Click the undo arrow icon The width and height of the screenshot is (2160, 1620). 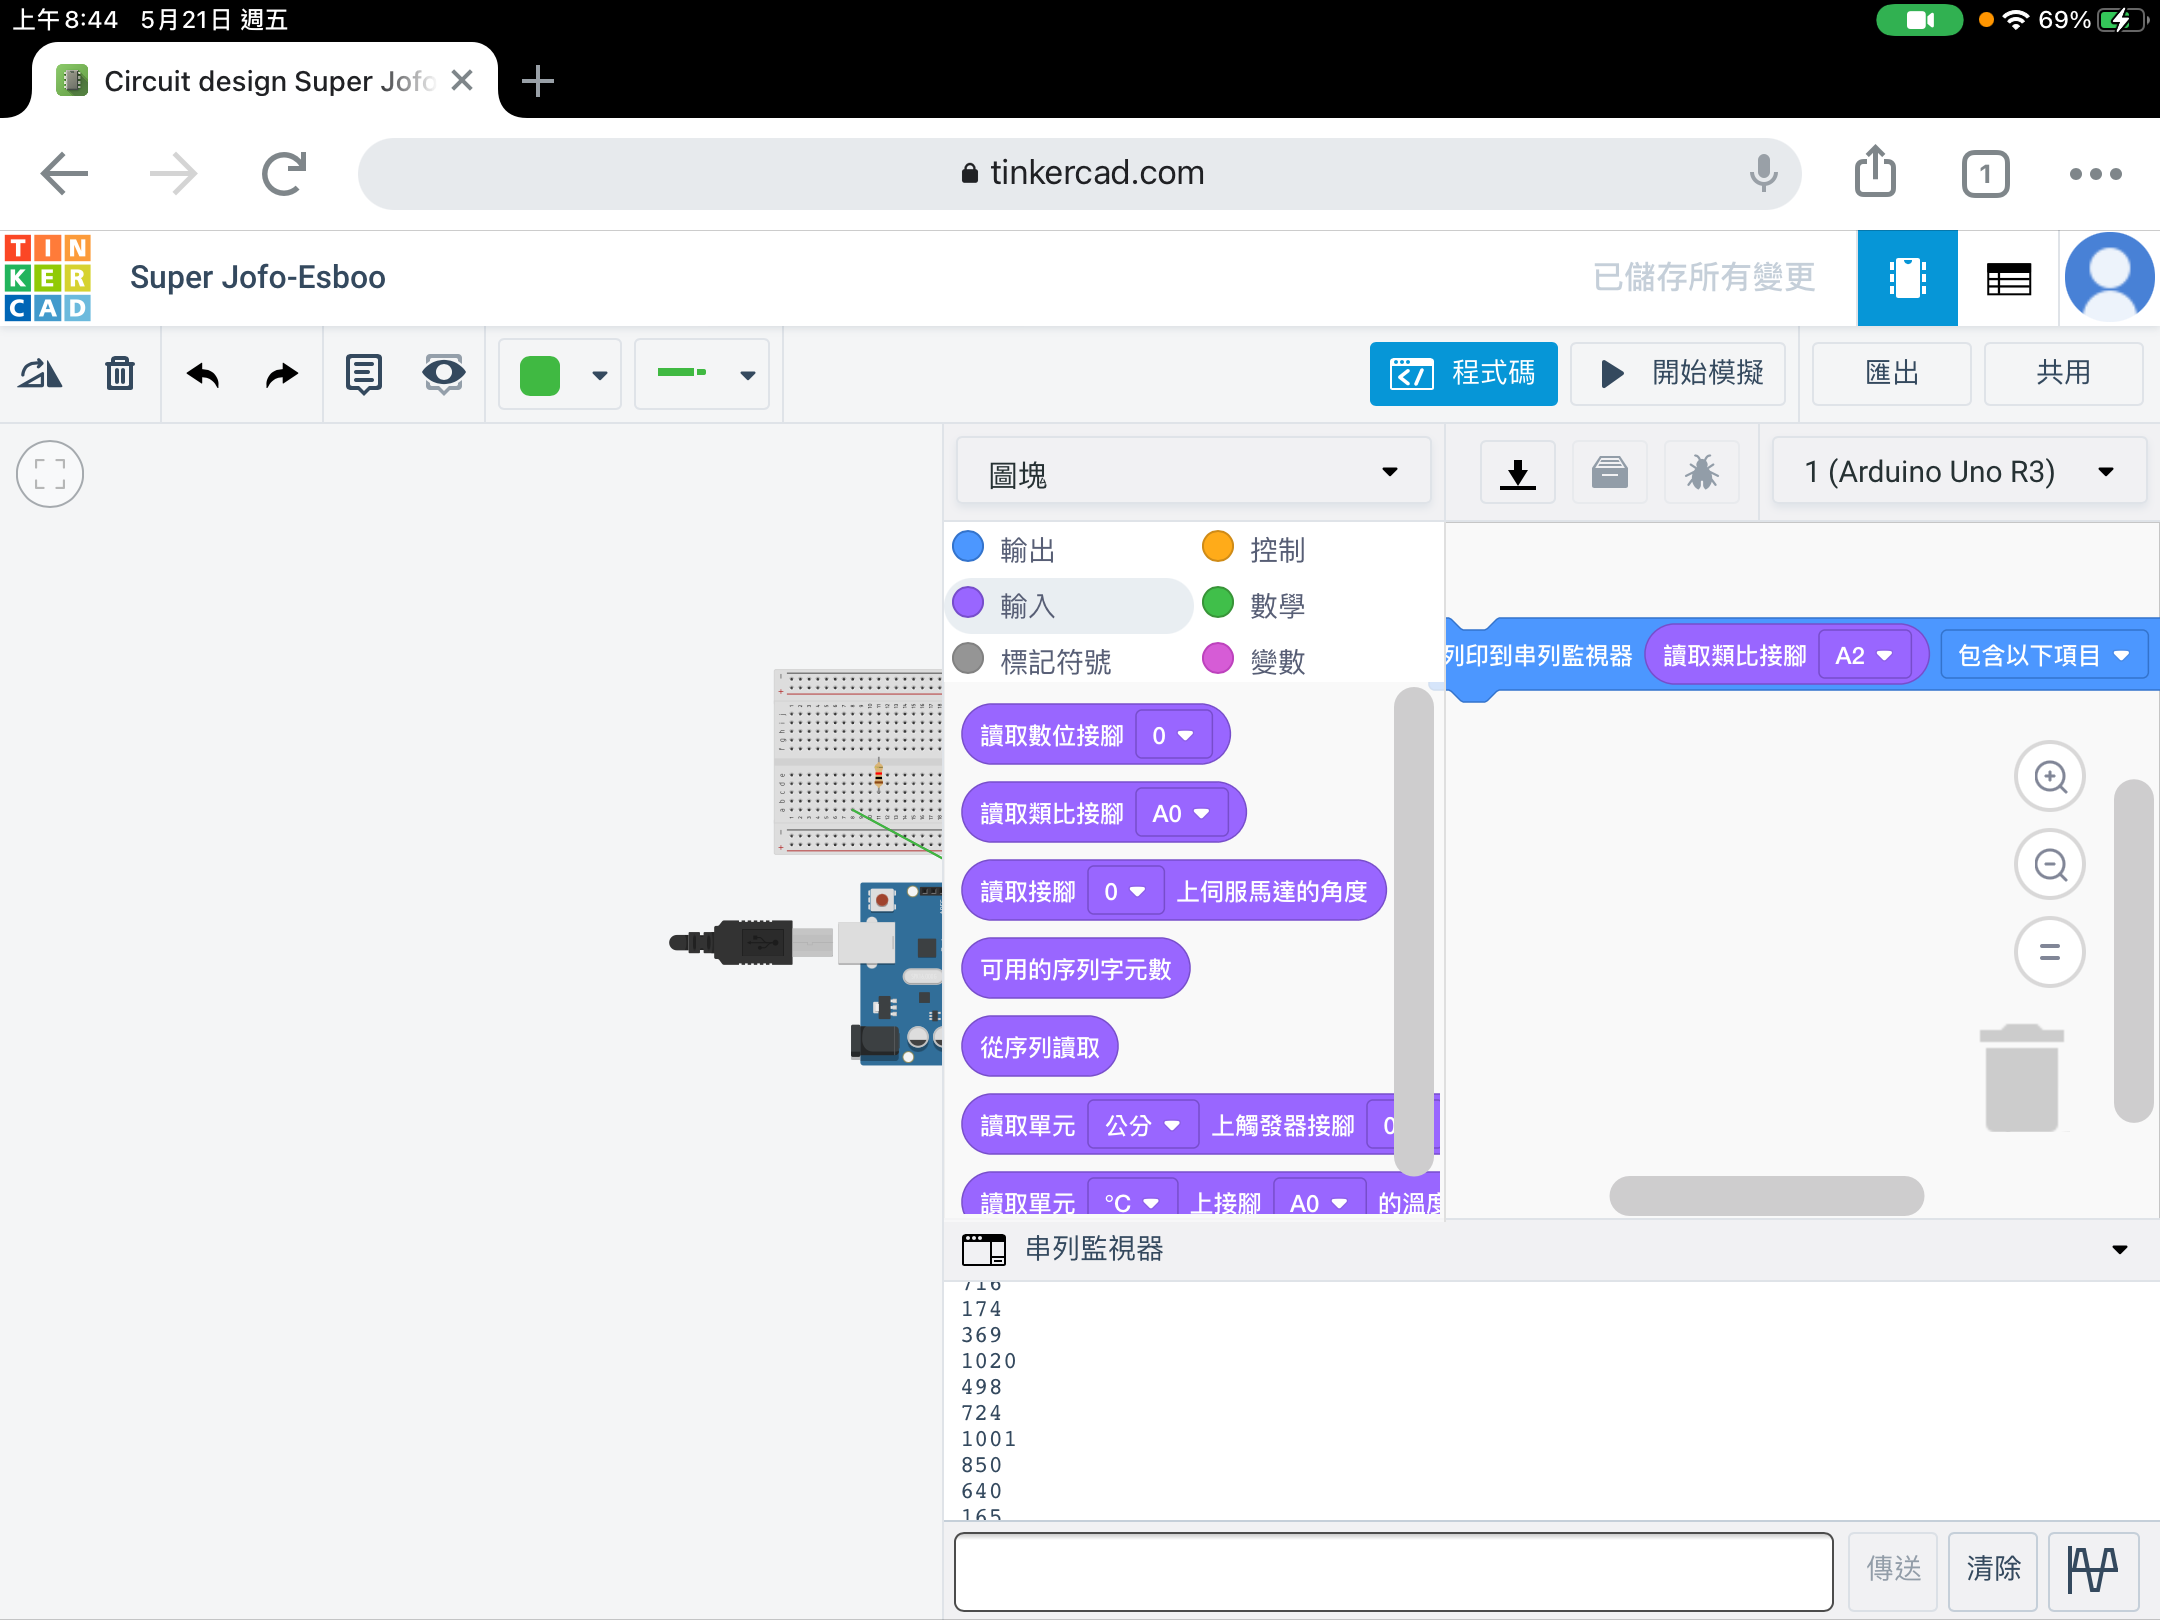(203, 375)
